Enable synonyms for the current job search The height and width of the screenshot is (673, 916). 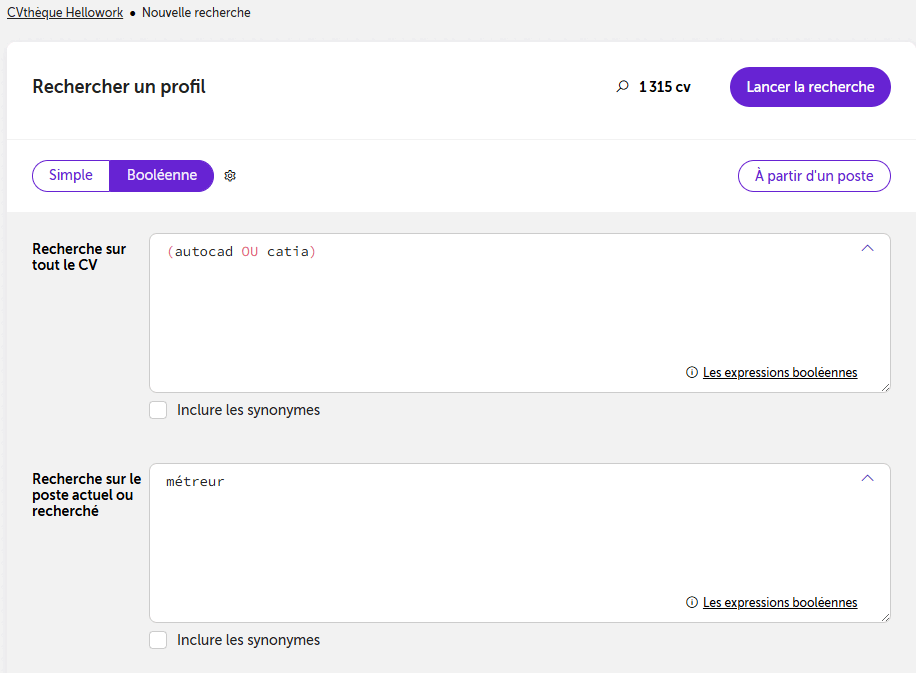point(158,640)
